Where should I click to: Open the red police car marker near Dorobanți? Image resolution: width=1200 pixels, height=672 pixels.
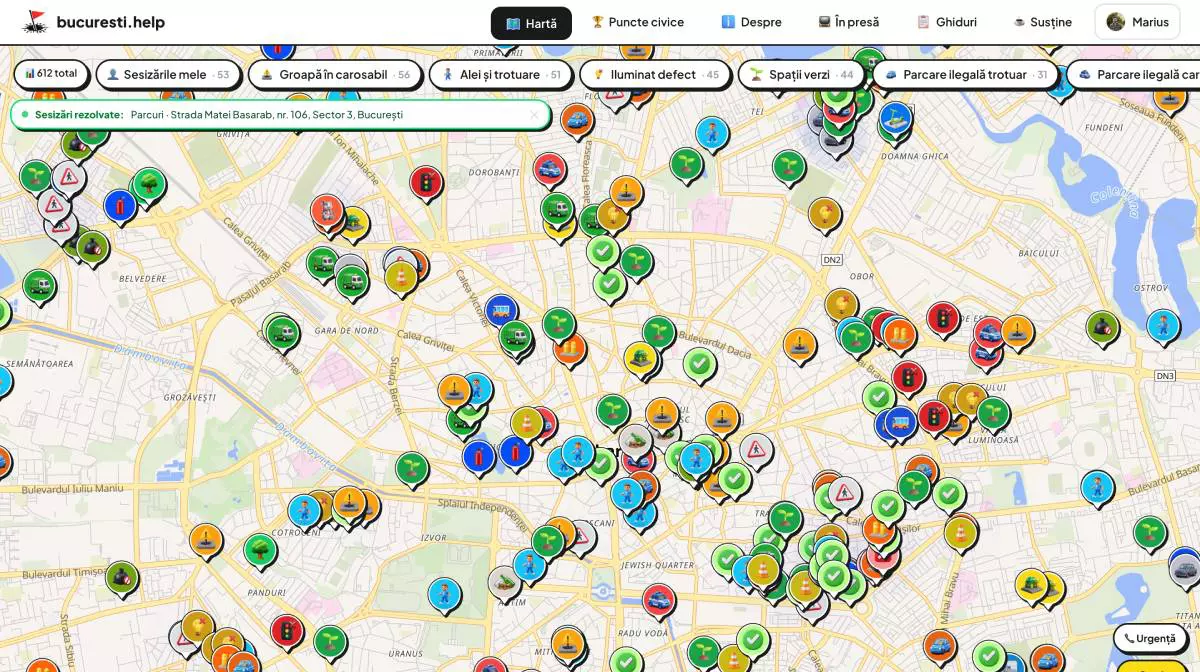point(549,169)
